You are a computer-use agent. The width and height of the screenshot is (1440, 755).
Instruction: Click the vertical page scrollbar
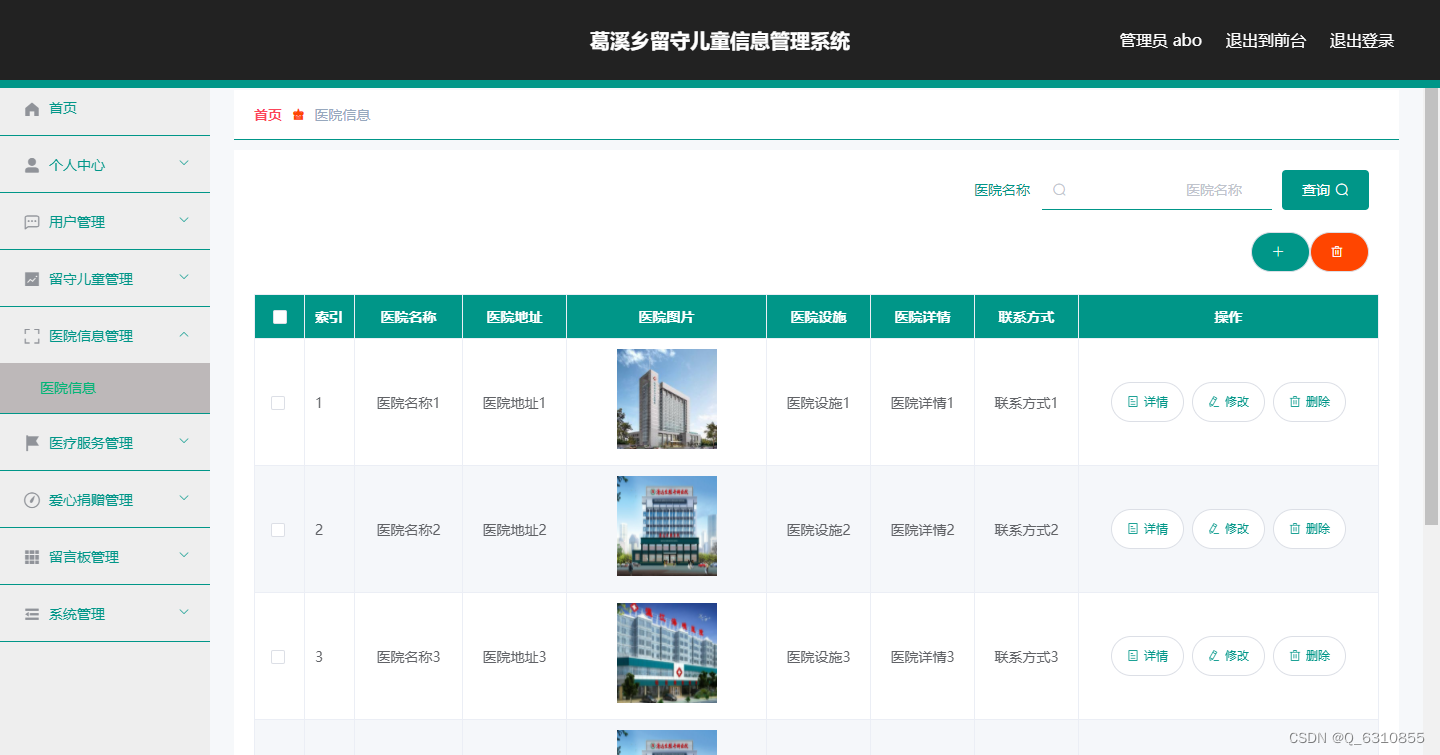[x=1431, y=305]
